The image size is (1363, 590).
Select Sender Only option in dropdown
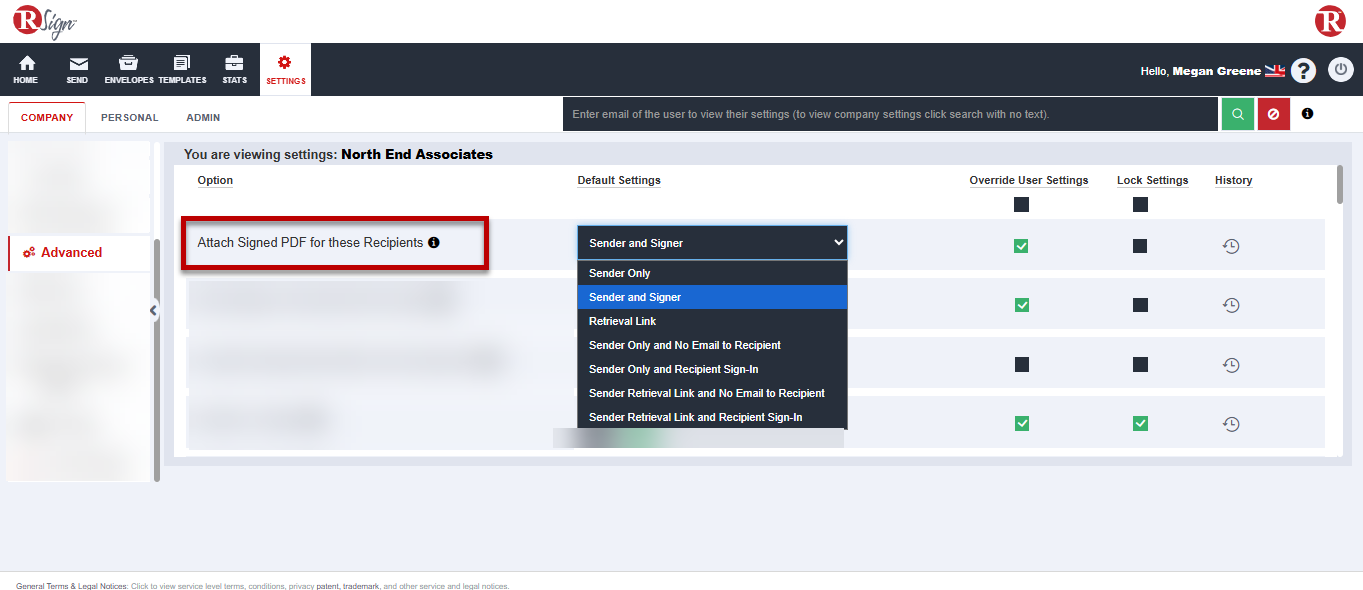[x=620, y=273]
